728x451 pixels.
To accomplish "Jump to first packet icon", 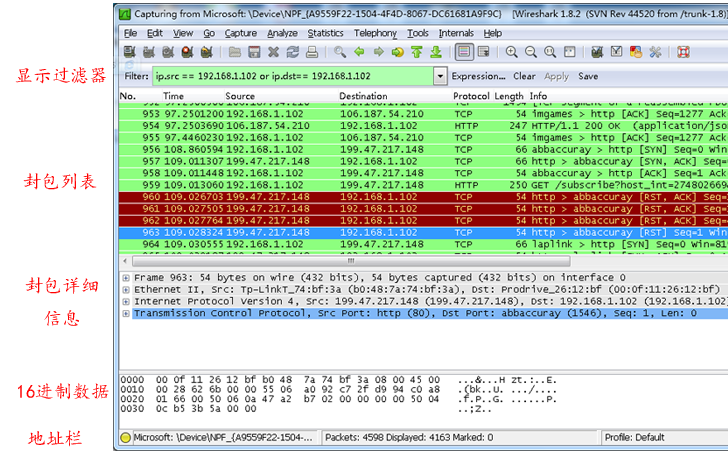I will point(416,52).
